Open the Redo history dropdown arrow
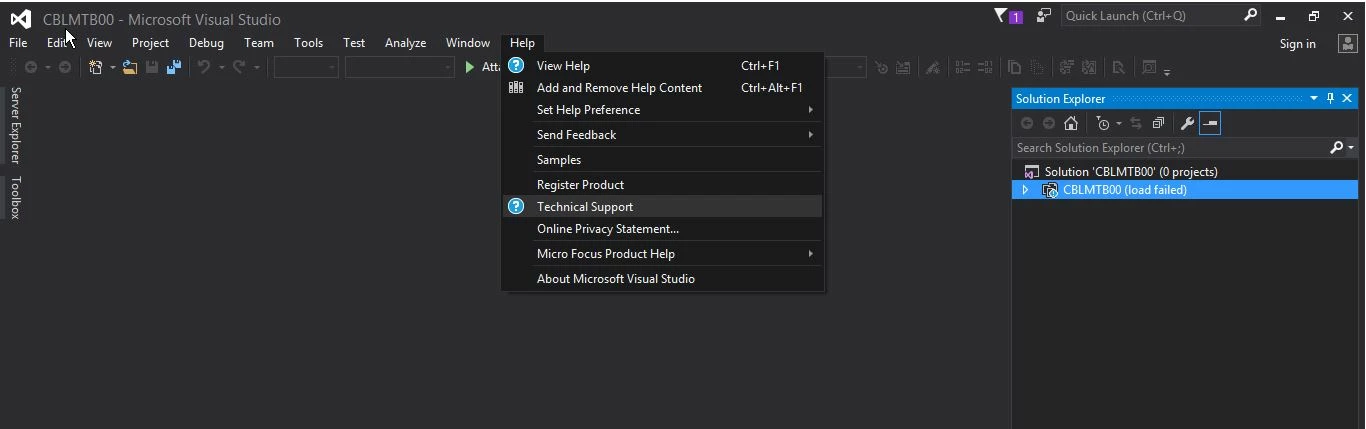 [256, 68]
